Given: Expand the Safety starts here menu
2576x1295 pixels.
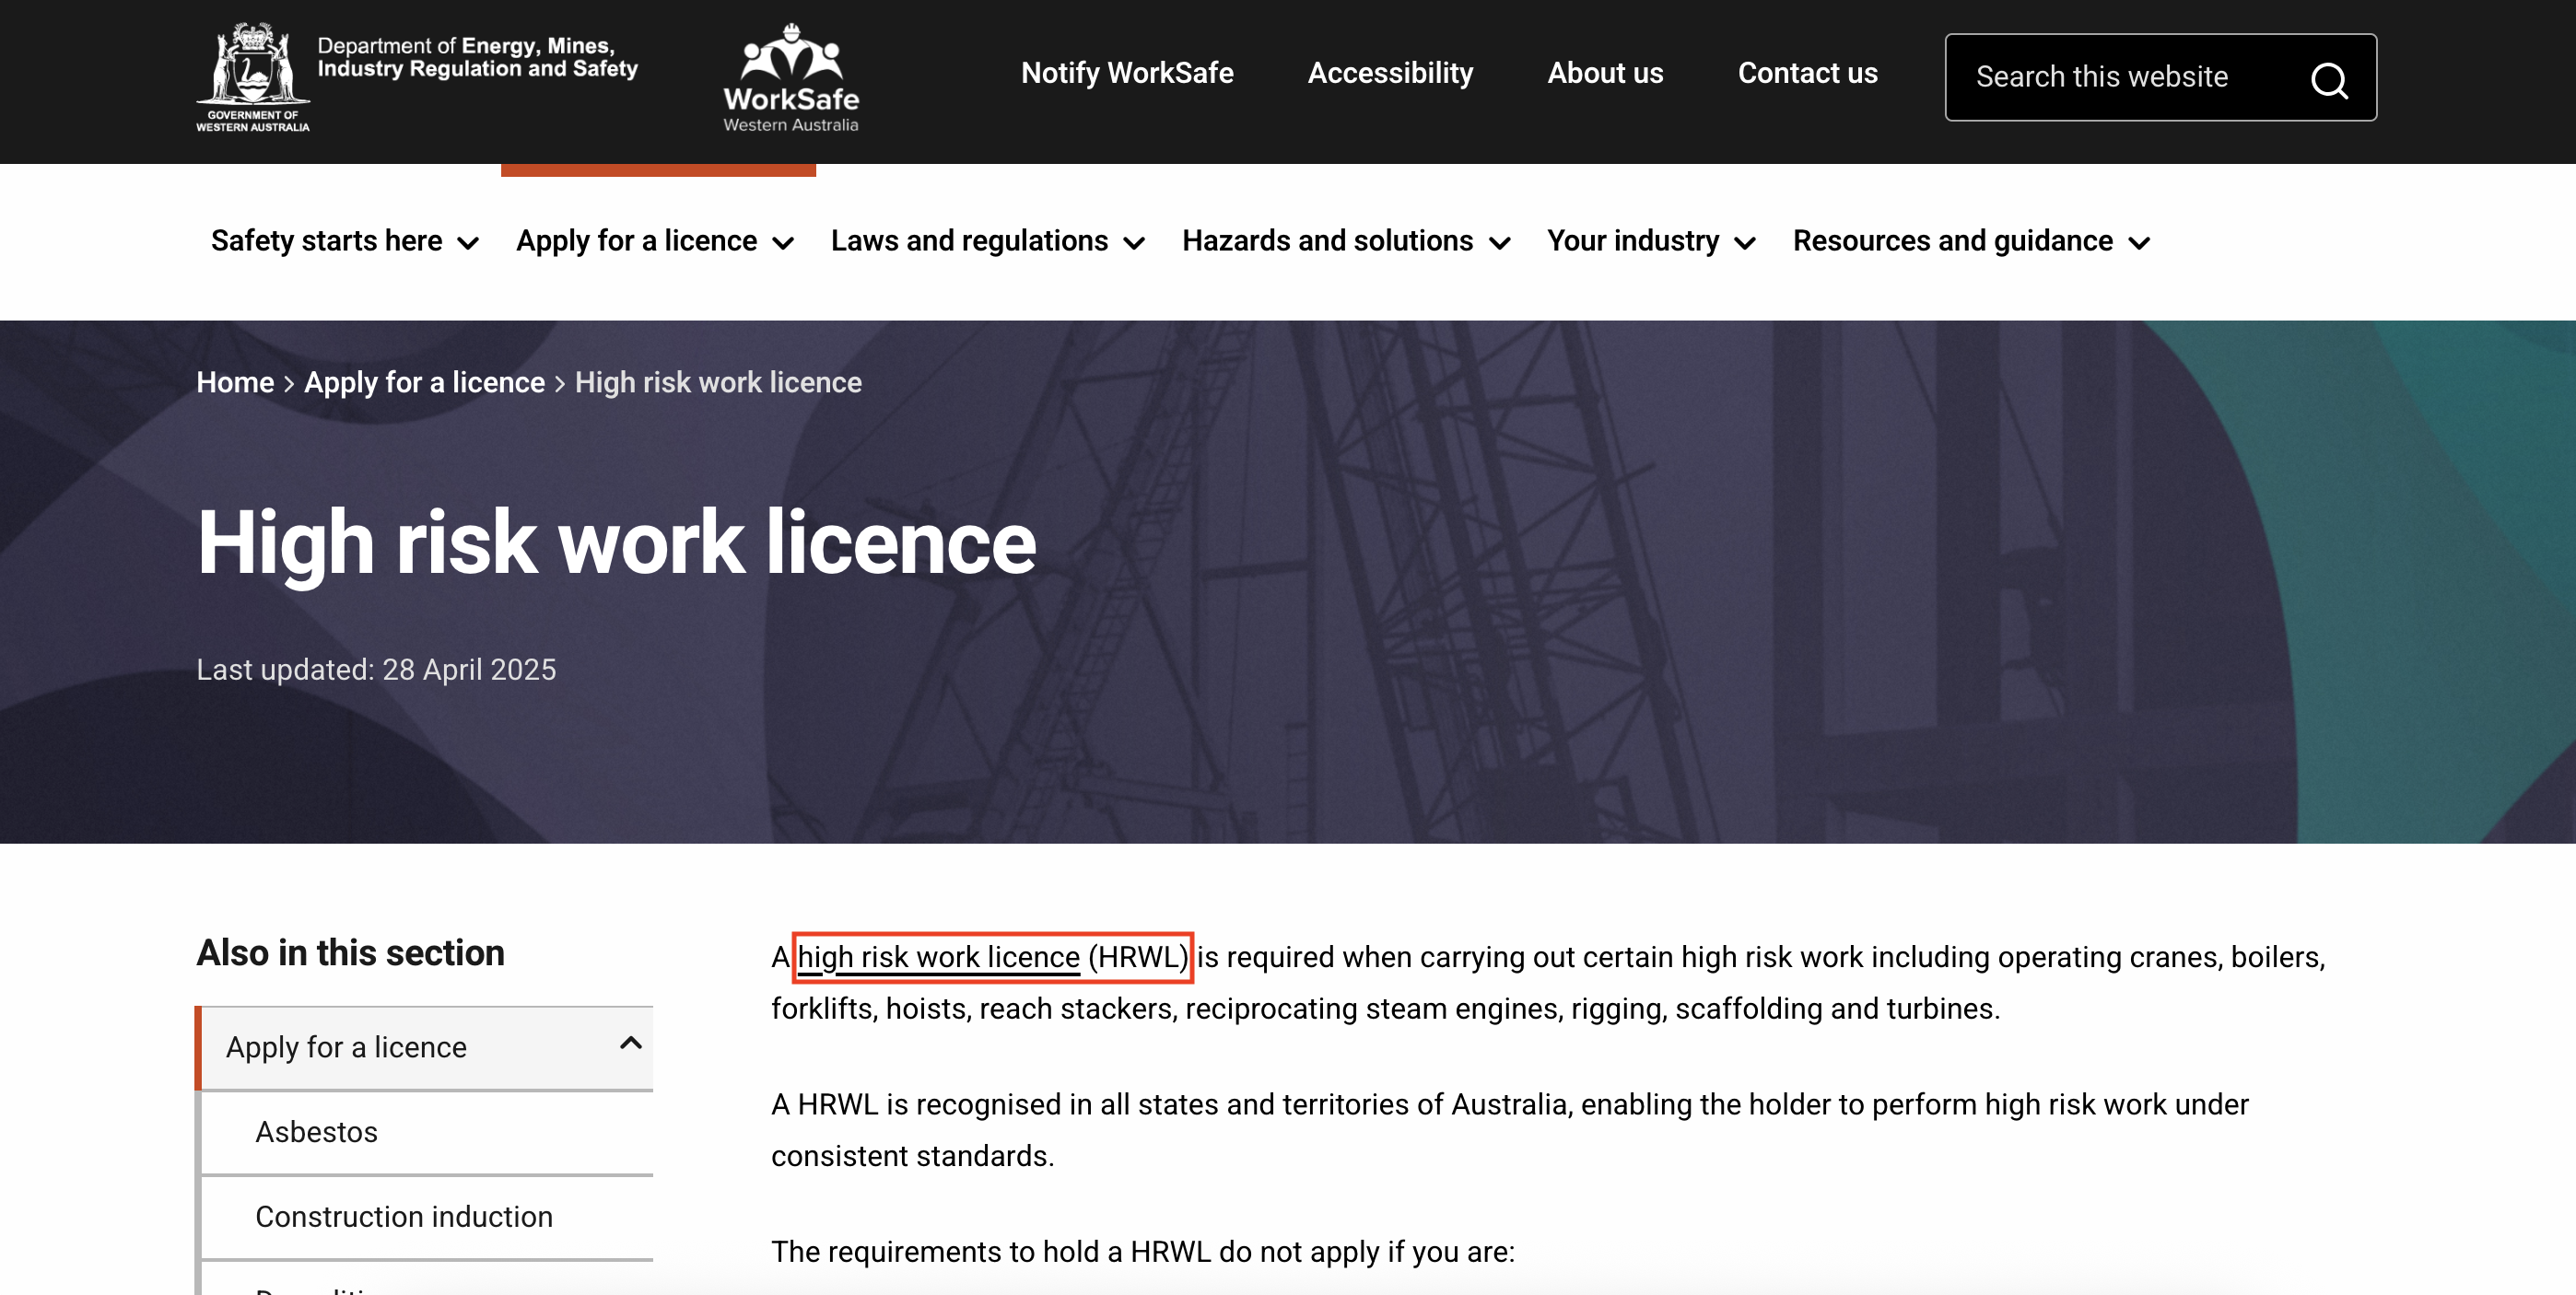Looking at the screenshot, I should [x=344, y=241].
